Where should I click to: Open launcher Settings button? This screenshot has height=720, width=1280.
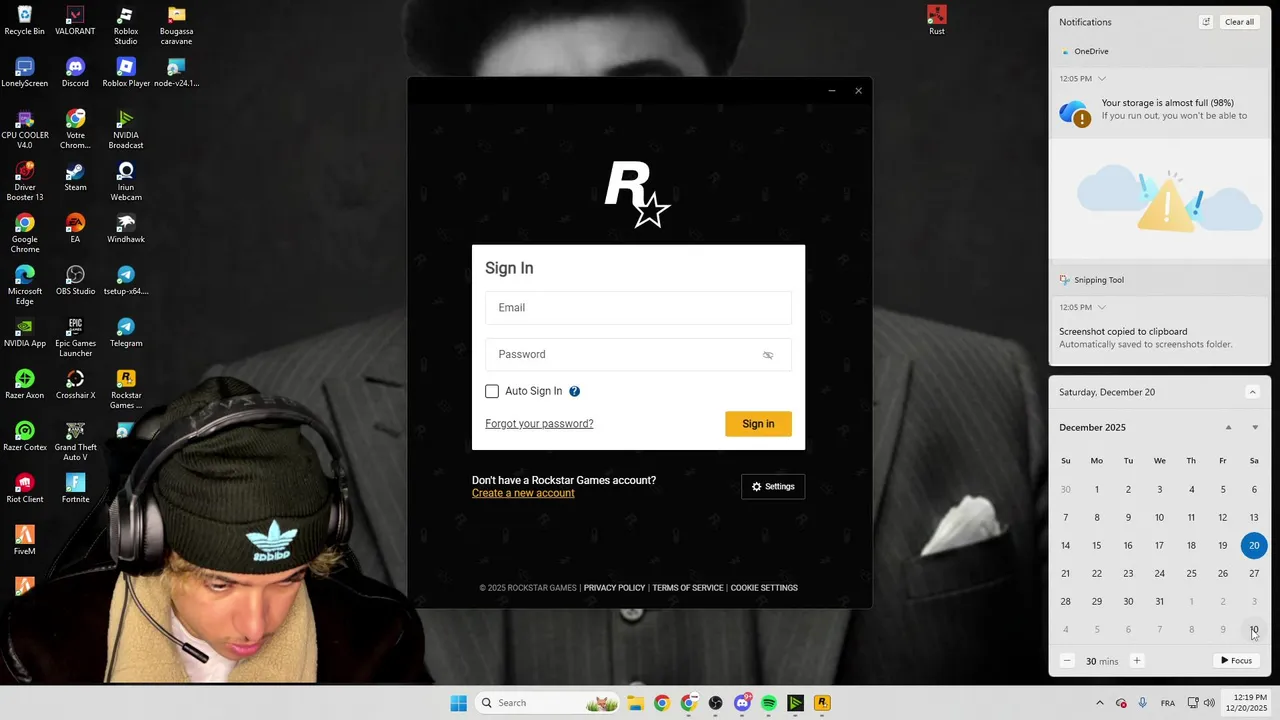773,487
